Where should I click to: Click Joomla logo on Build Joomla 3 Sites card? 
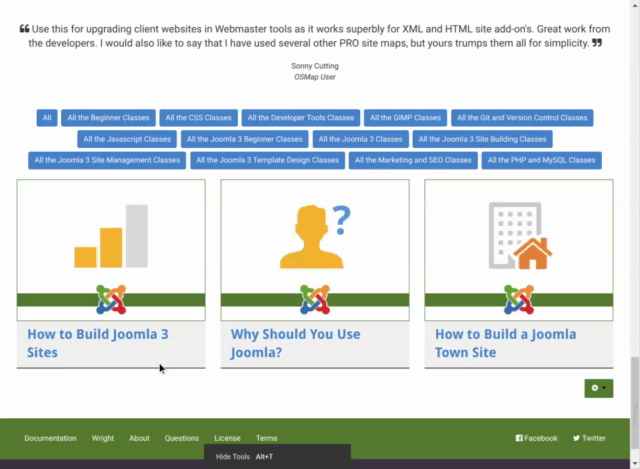[111, 300]
